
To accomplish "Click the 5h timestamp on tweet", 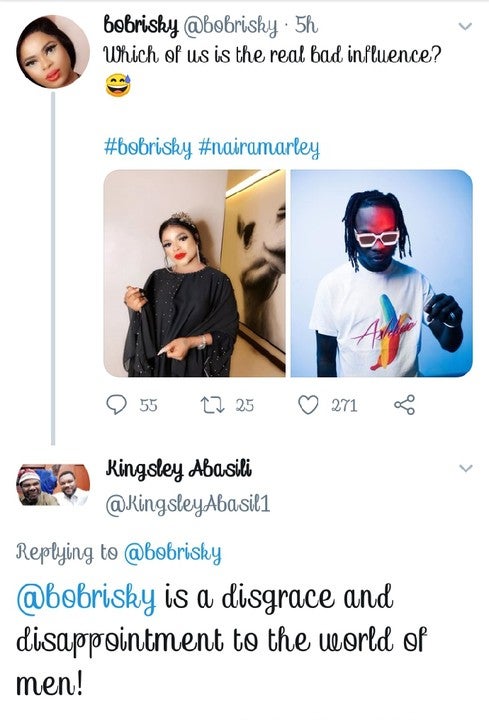I will pyautogui.click(x=306, y=26).
